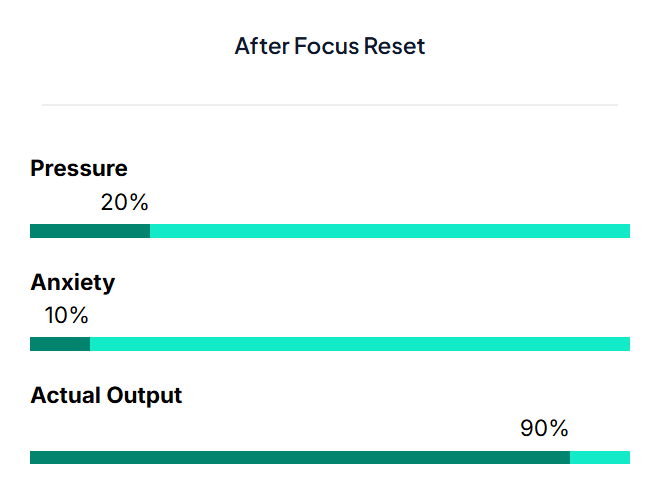
Task: Click the Actual Output label
Action: pyautogui.click(x=106, y=395)
